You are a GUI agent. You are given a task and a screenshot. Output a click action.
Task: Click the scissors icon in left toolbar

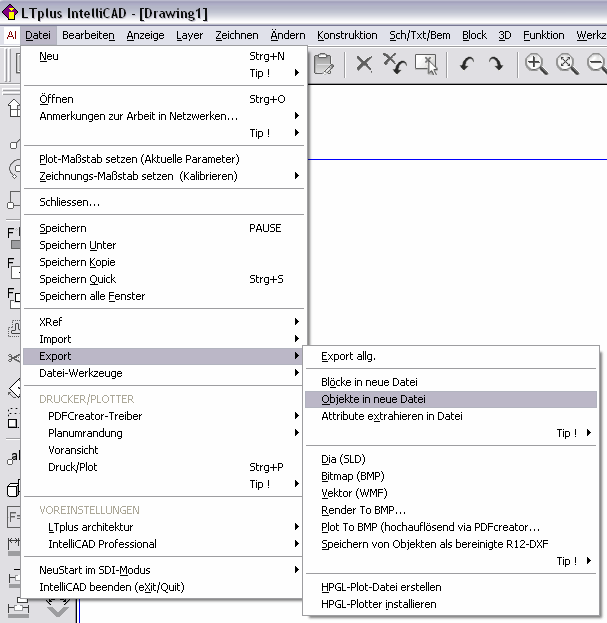pos(14,358)
